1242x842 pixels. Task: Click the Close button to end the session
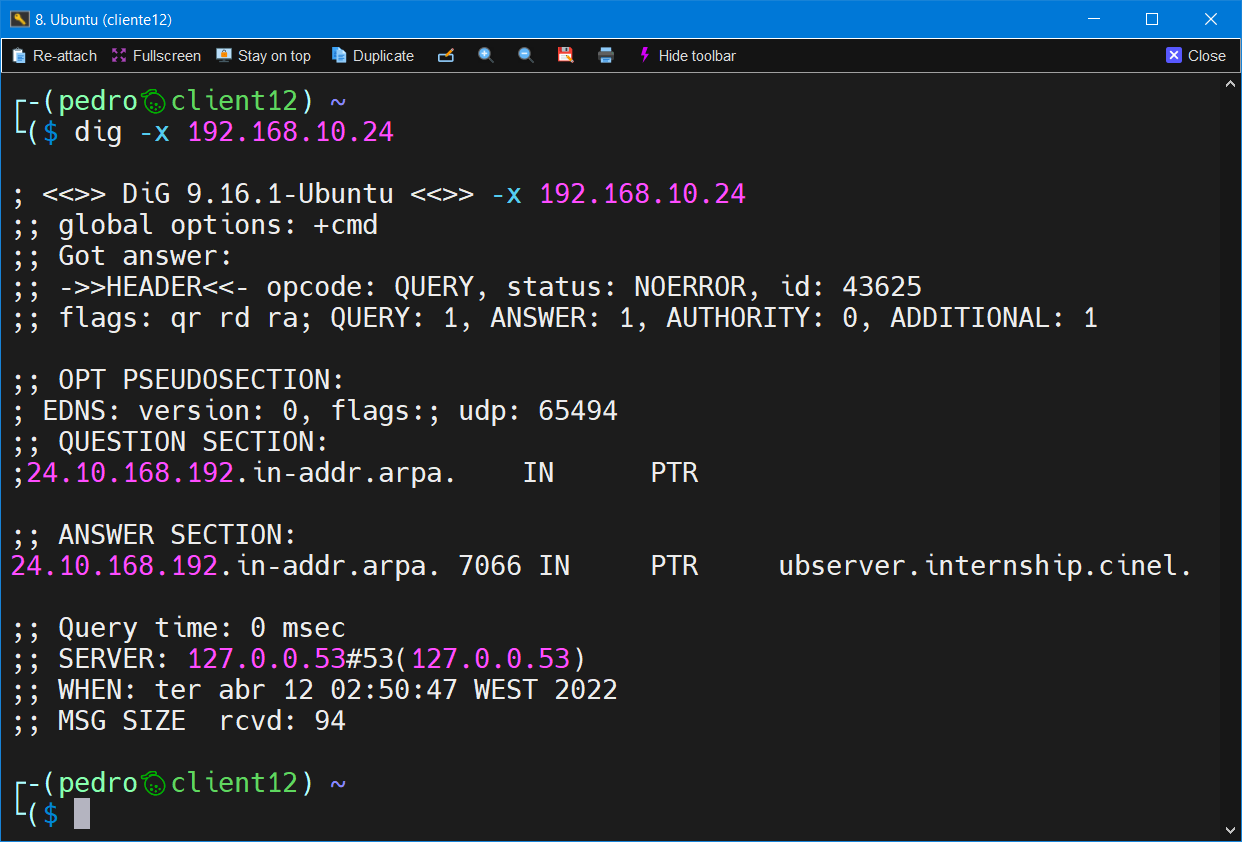(x=1196, y=56)
